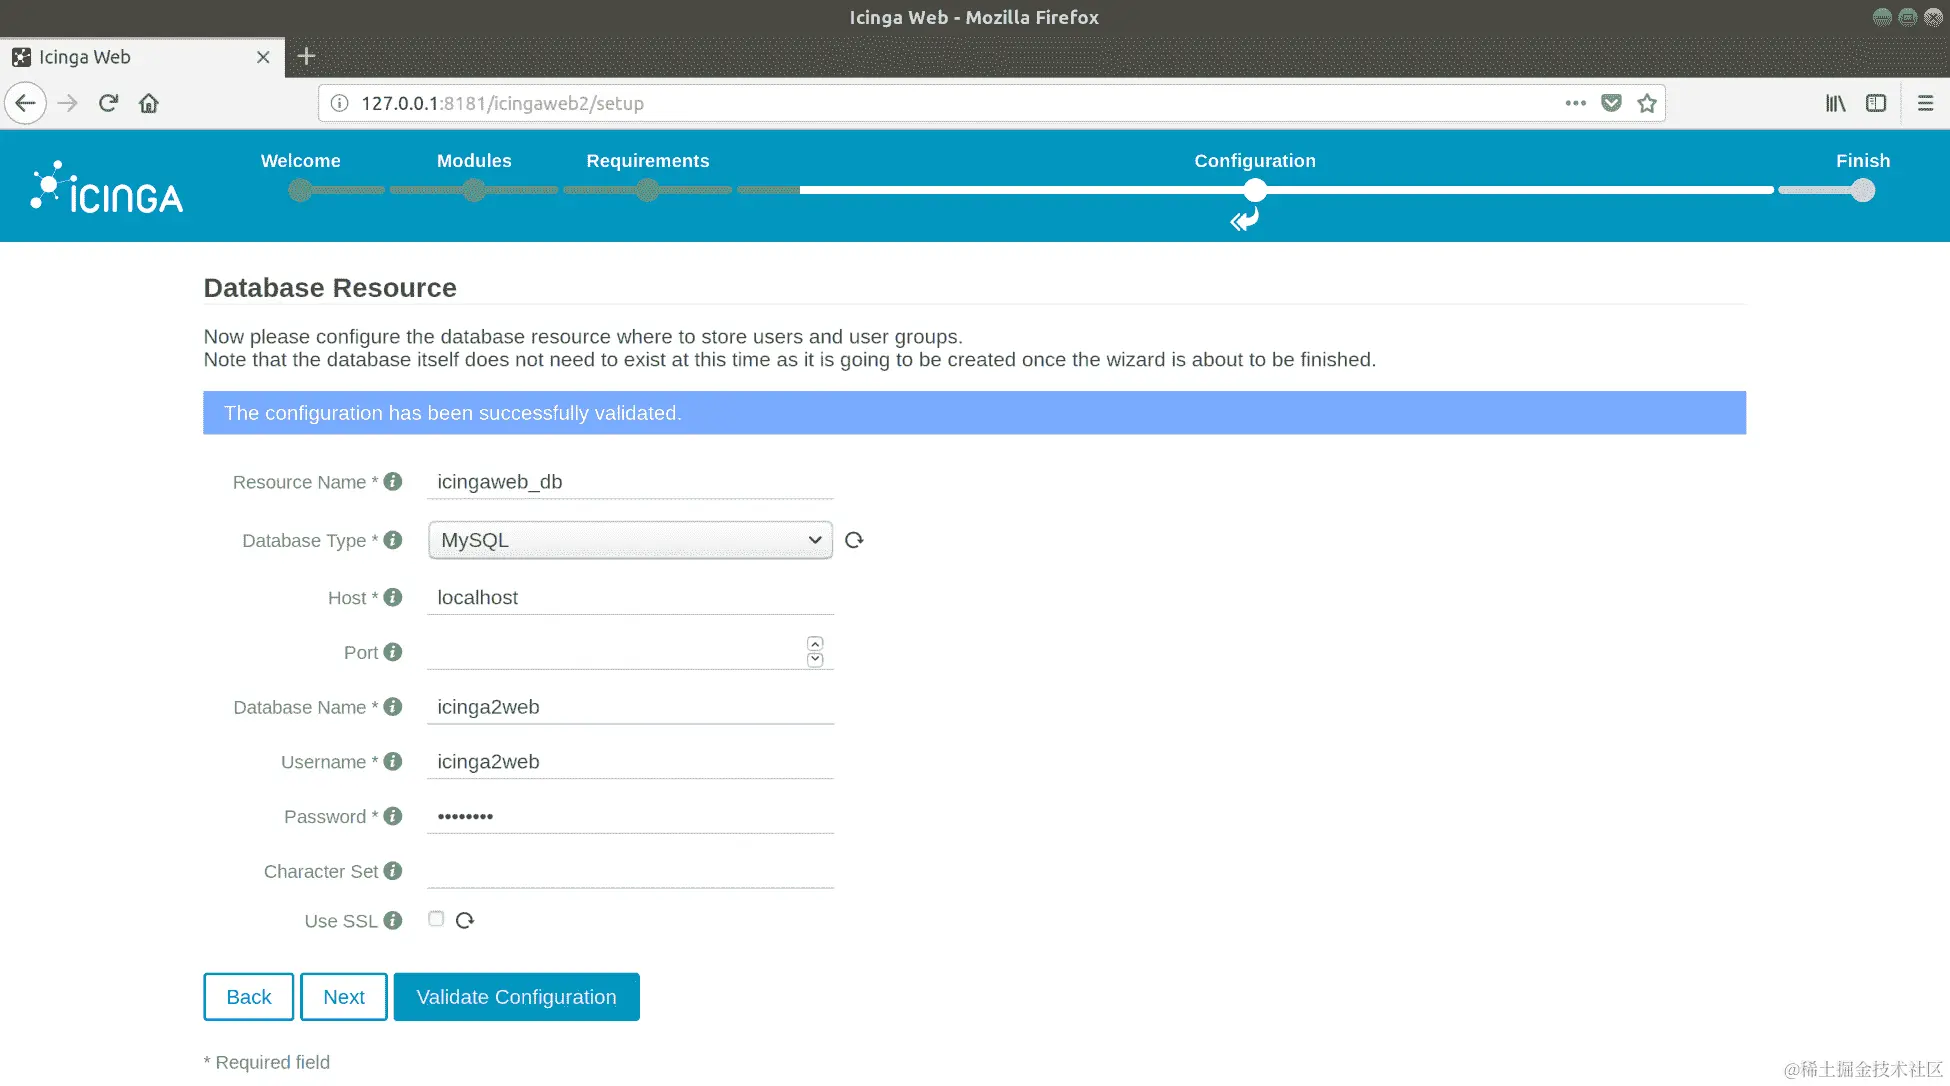Click the Next button

click(343, 997)
